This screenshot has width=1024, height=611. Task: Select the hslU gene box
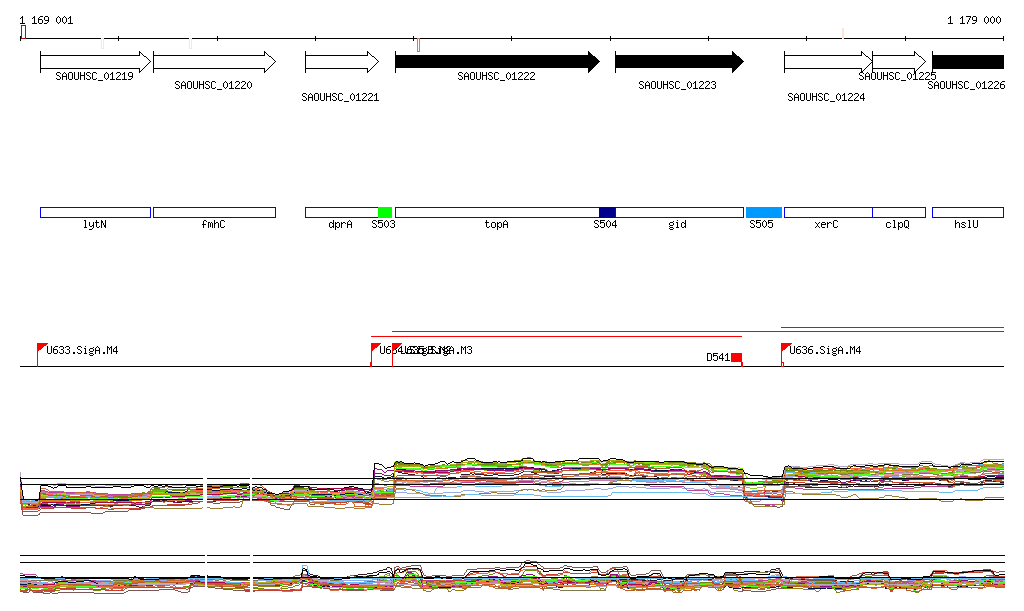(x=967, y=212)
